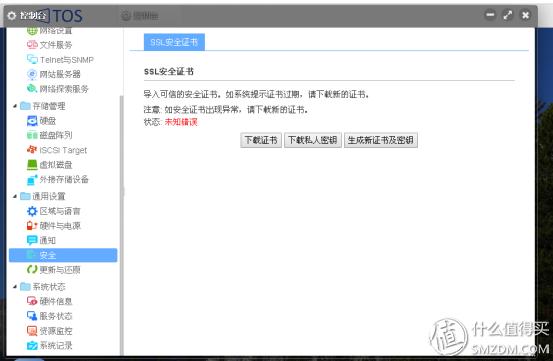
Task: Select the SSL安全证书 tab
Action: coord(174,42)
